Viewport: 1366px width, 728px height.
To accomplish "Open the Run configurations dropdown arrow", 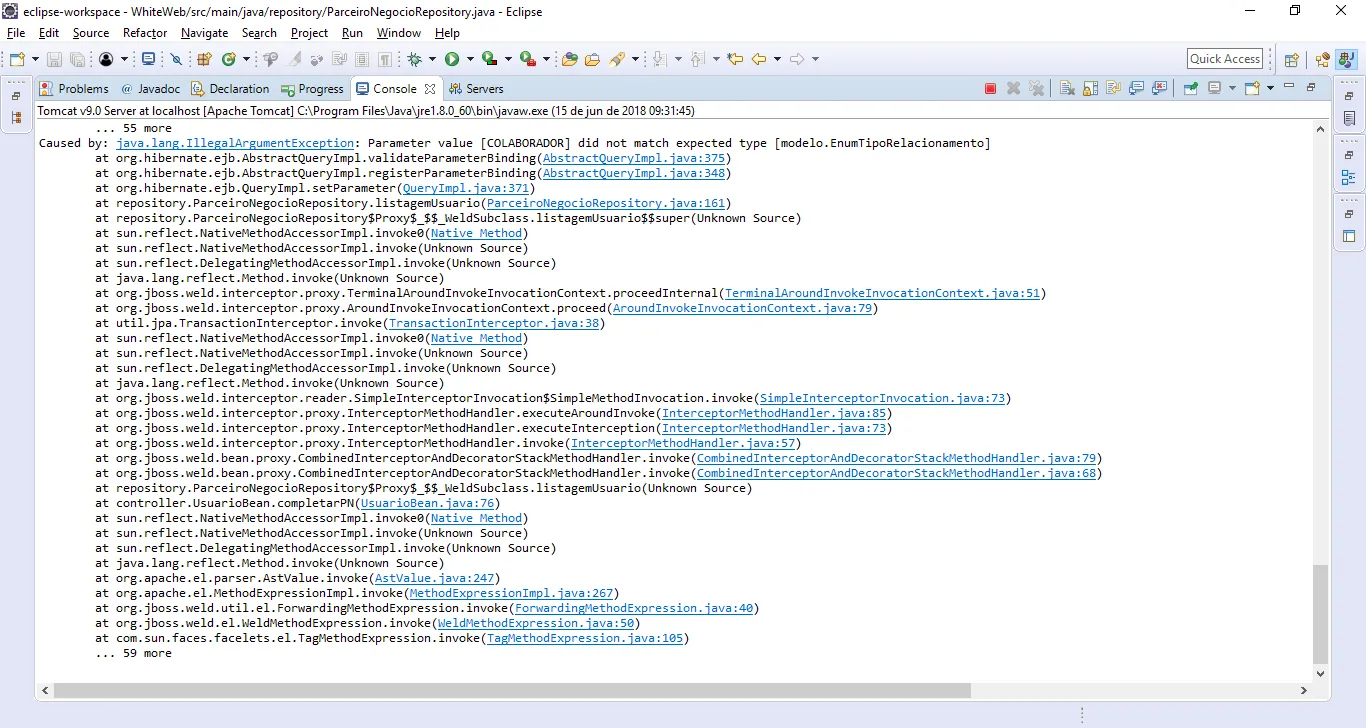I will (x=470, y=60).
